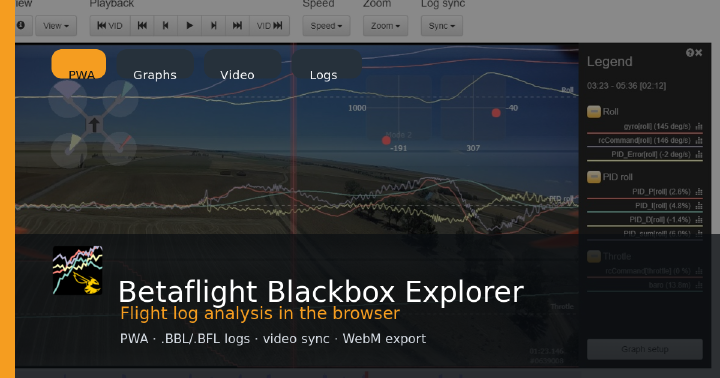Screen dimensions: 720x378
Task: Open analyser icon beside PID_P[roll]
Action: [x=699, y=192]
